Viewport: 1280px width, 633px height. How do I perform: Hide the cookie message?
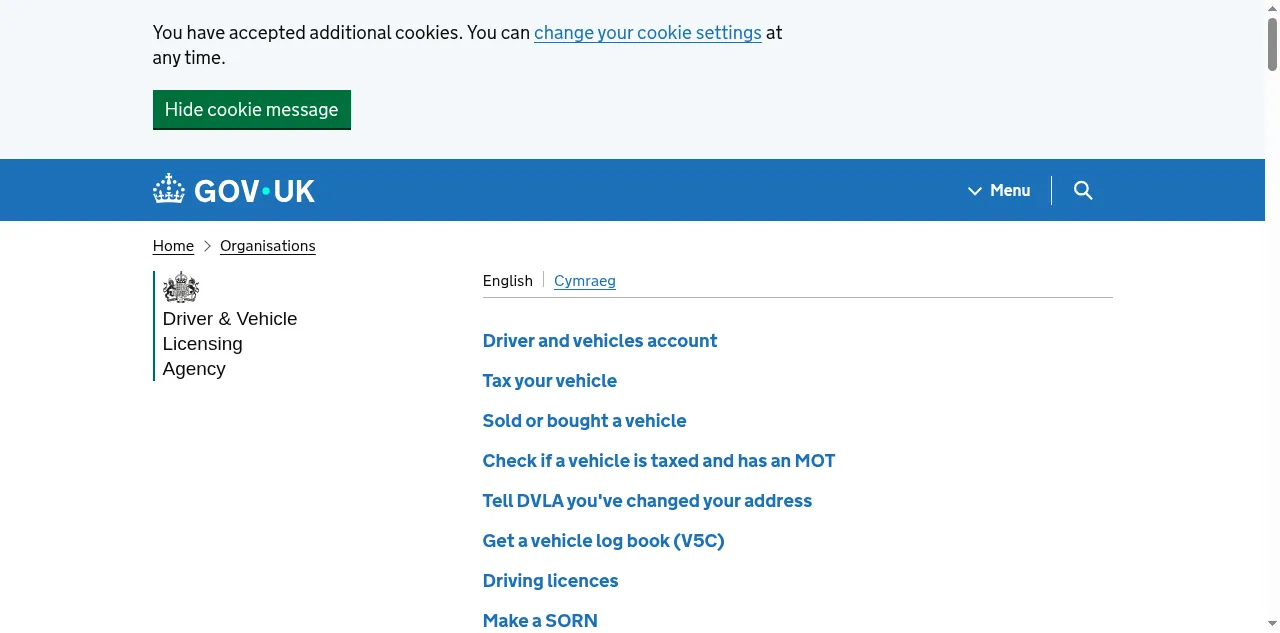pos(251,110)
